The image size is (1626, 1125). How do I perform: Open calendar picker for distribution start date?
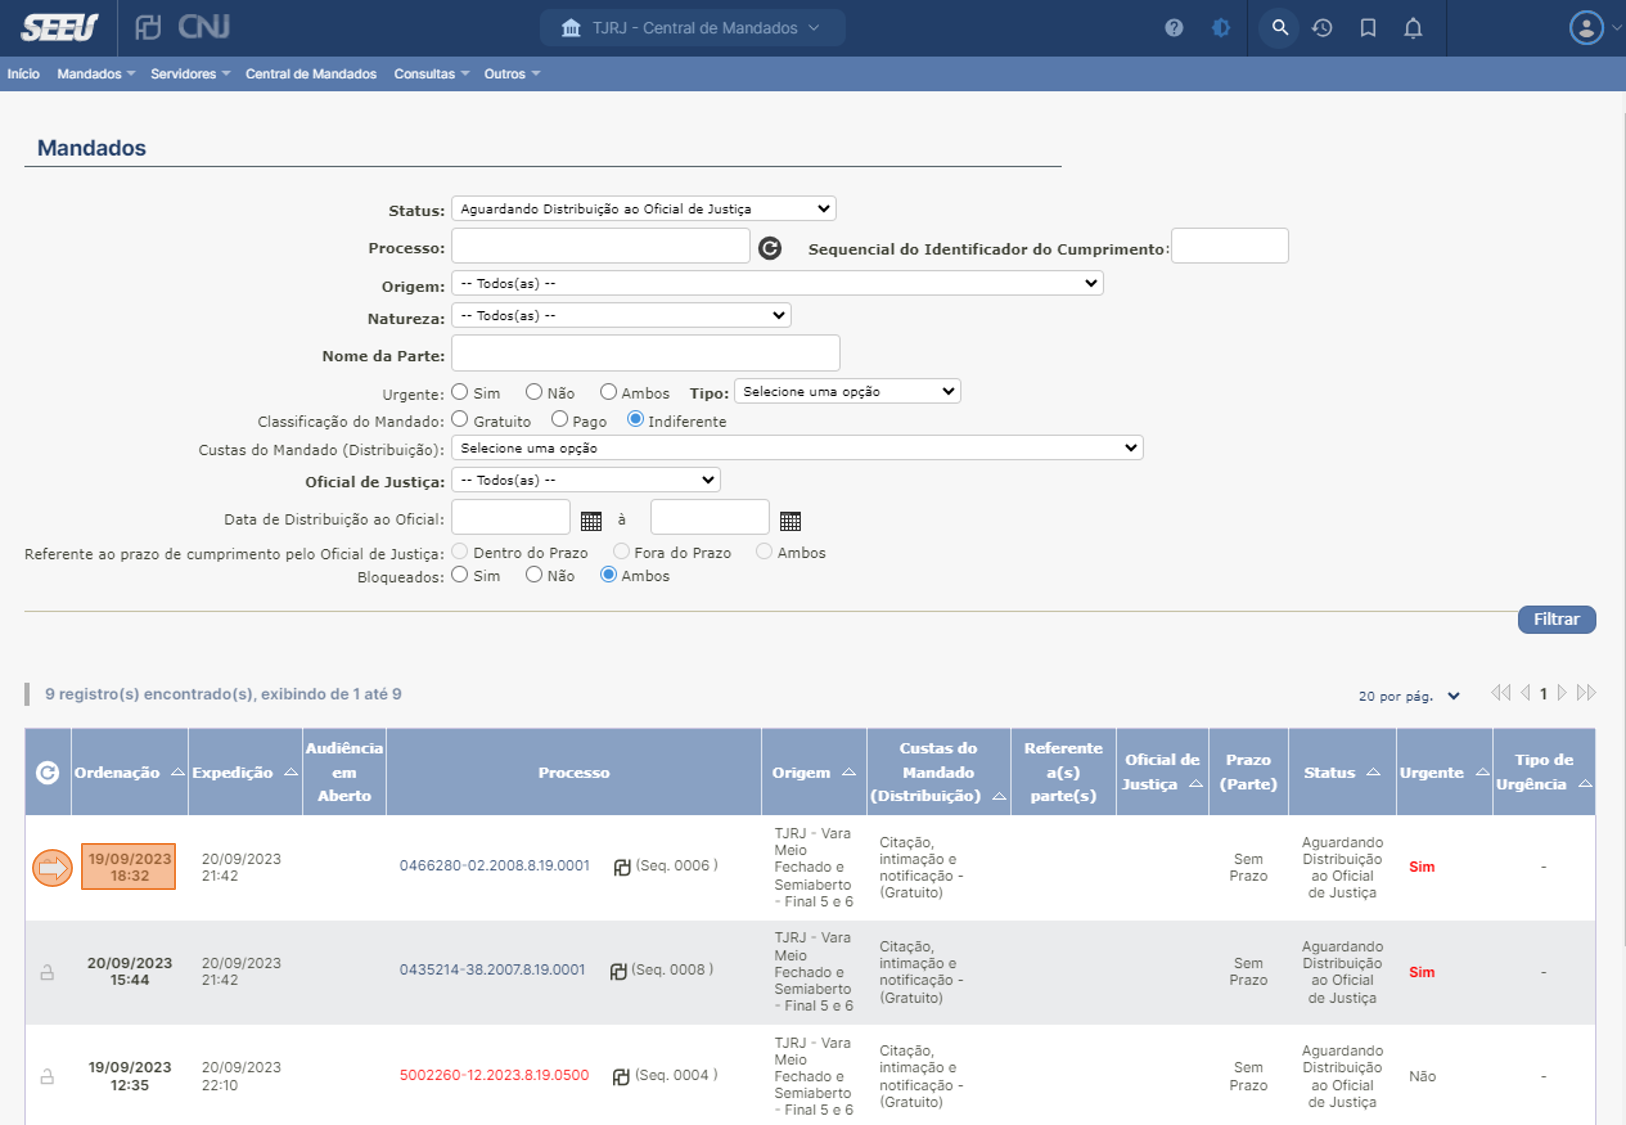click(x=591, y=521)
